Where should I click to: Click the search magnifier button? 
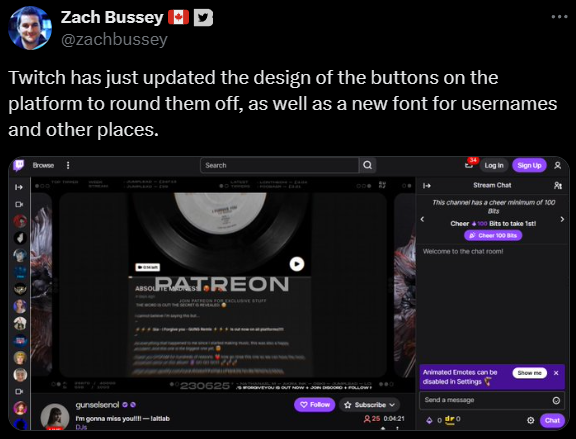click(367, 165)
